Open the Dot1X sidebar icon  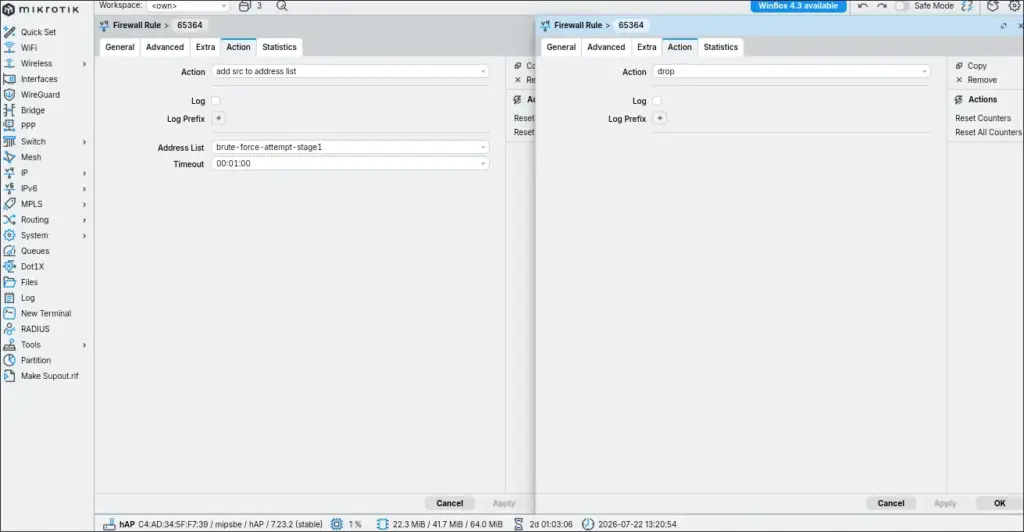pyautogui.click(x=10, y=267)
